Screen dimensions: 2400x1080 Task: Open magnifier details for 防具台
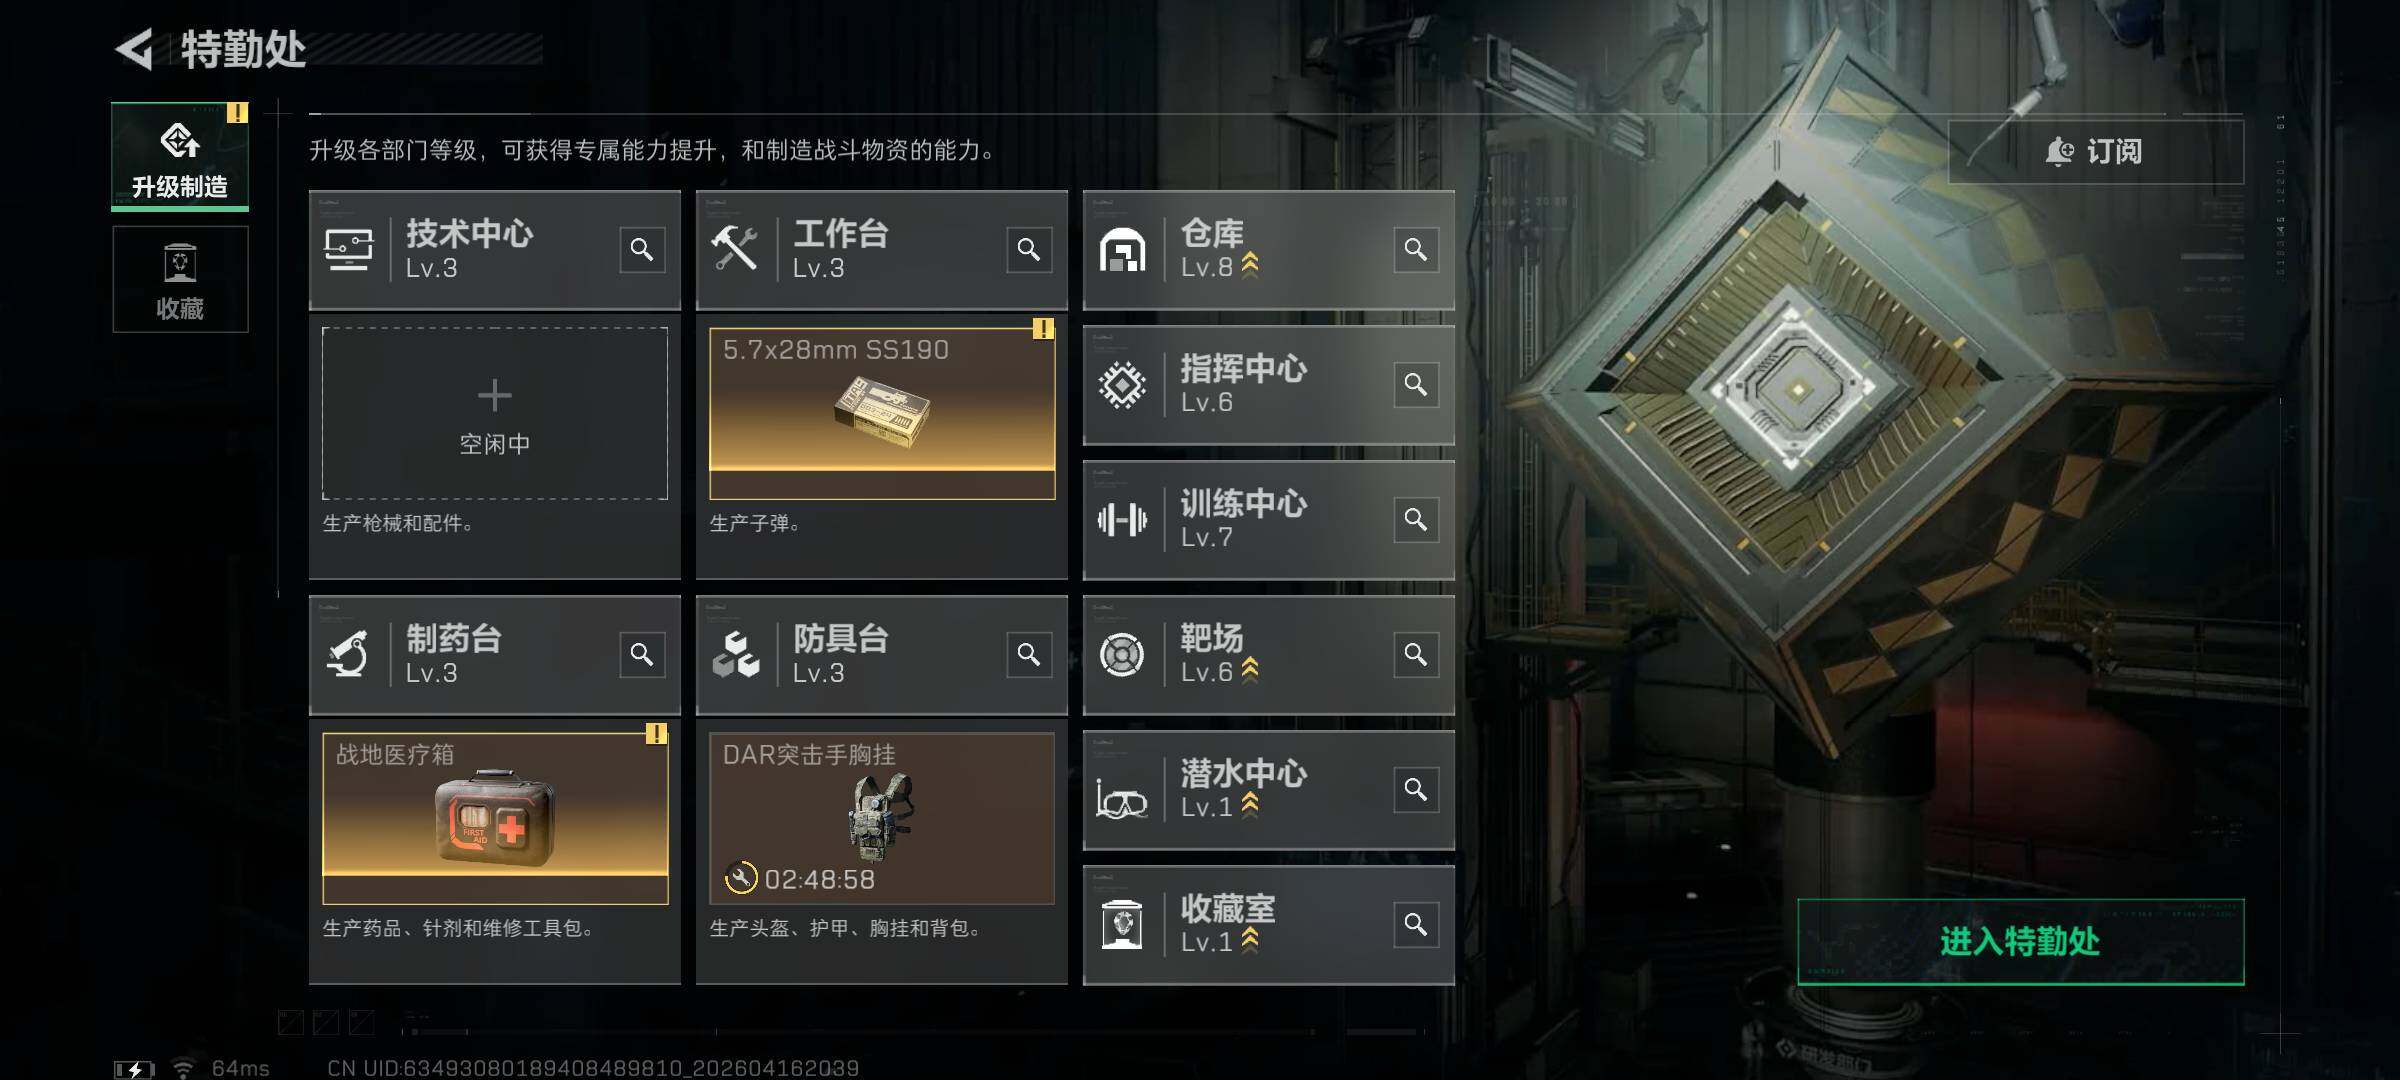pos(1029,654)
